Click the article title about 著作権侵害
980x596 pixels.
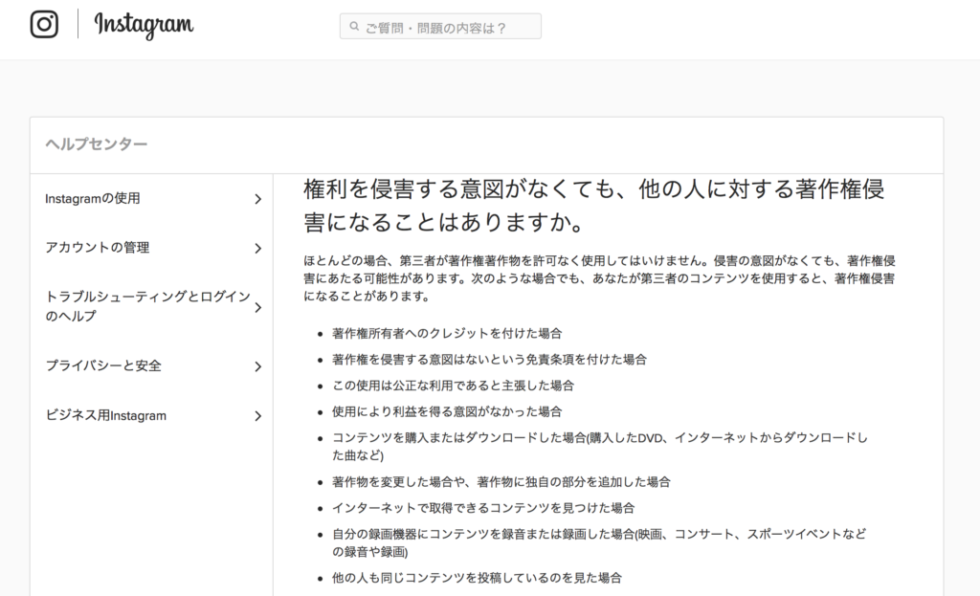593,203
